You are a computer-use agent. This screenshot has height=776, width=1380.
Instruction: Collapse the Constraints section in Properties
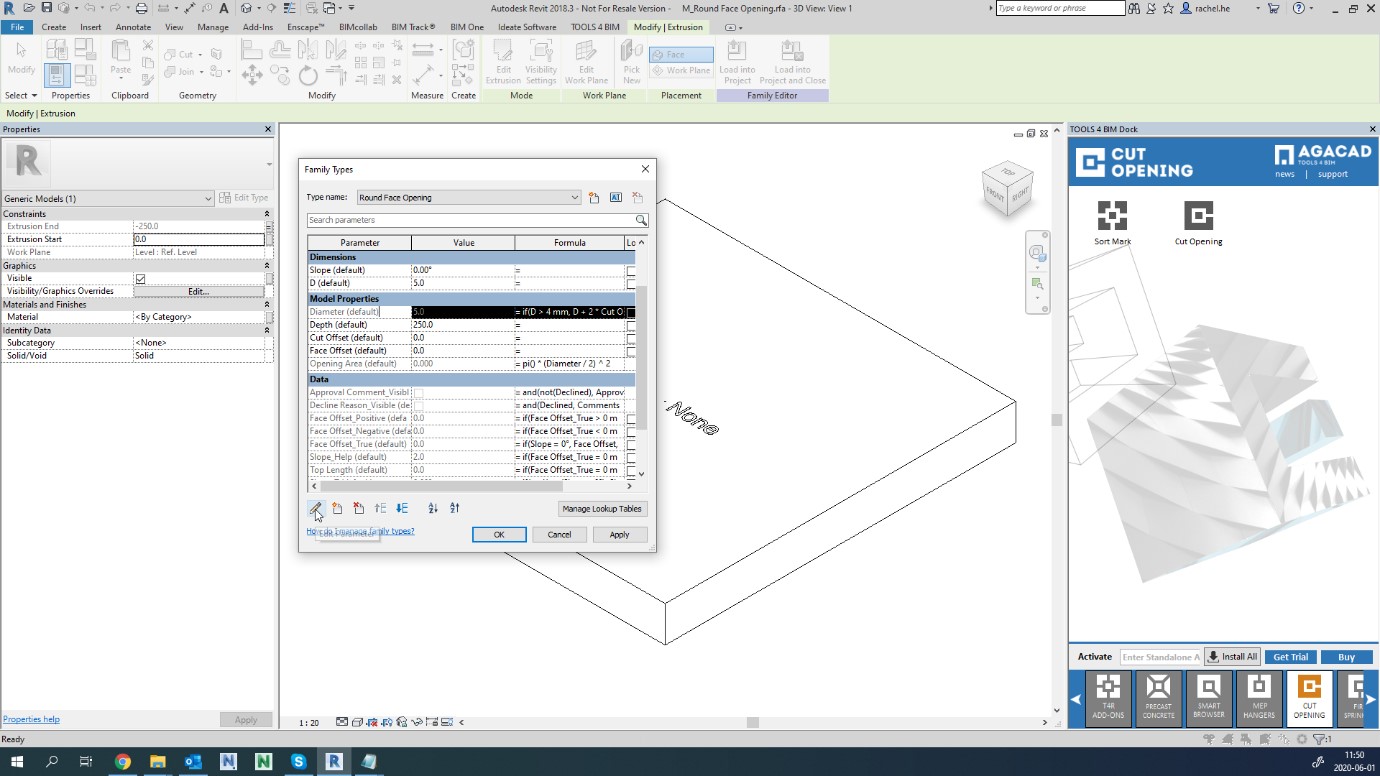click(267, 214)
